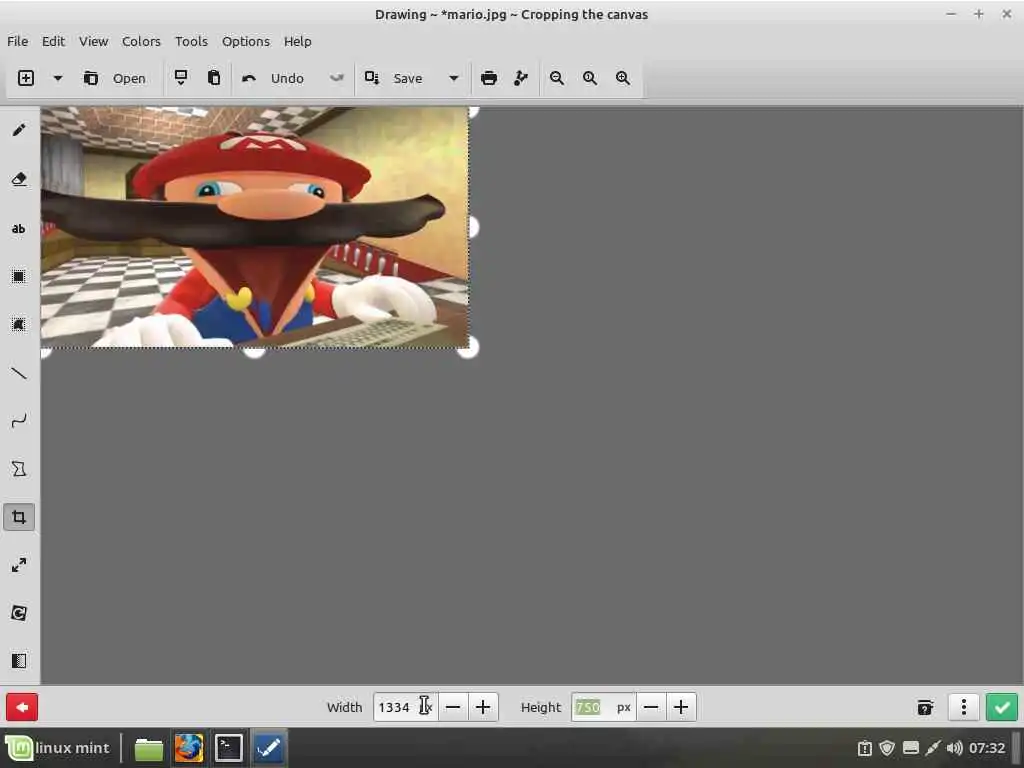Apply the crop with the green checkmark

1002,707
